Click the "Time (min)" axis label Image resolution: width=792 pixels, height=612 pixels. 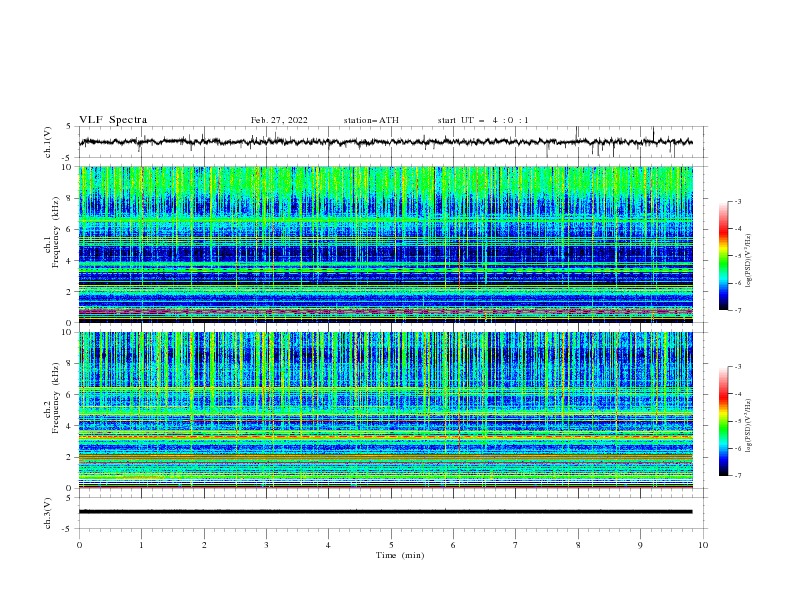400,555
